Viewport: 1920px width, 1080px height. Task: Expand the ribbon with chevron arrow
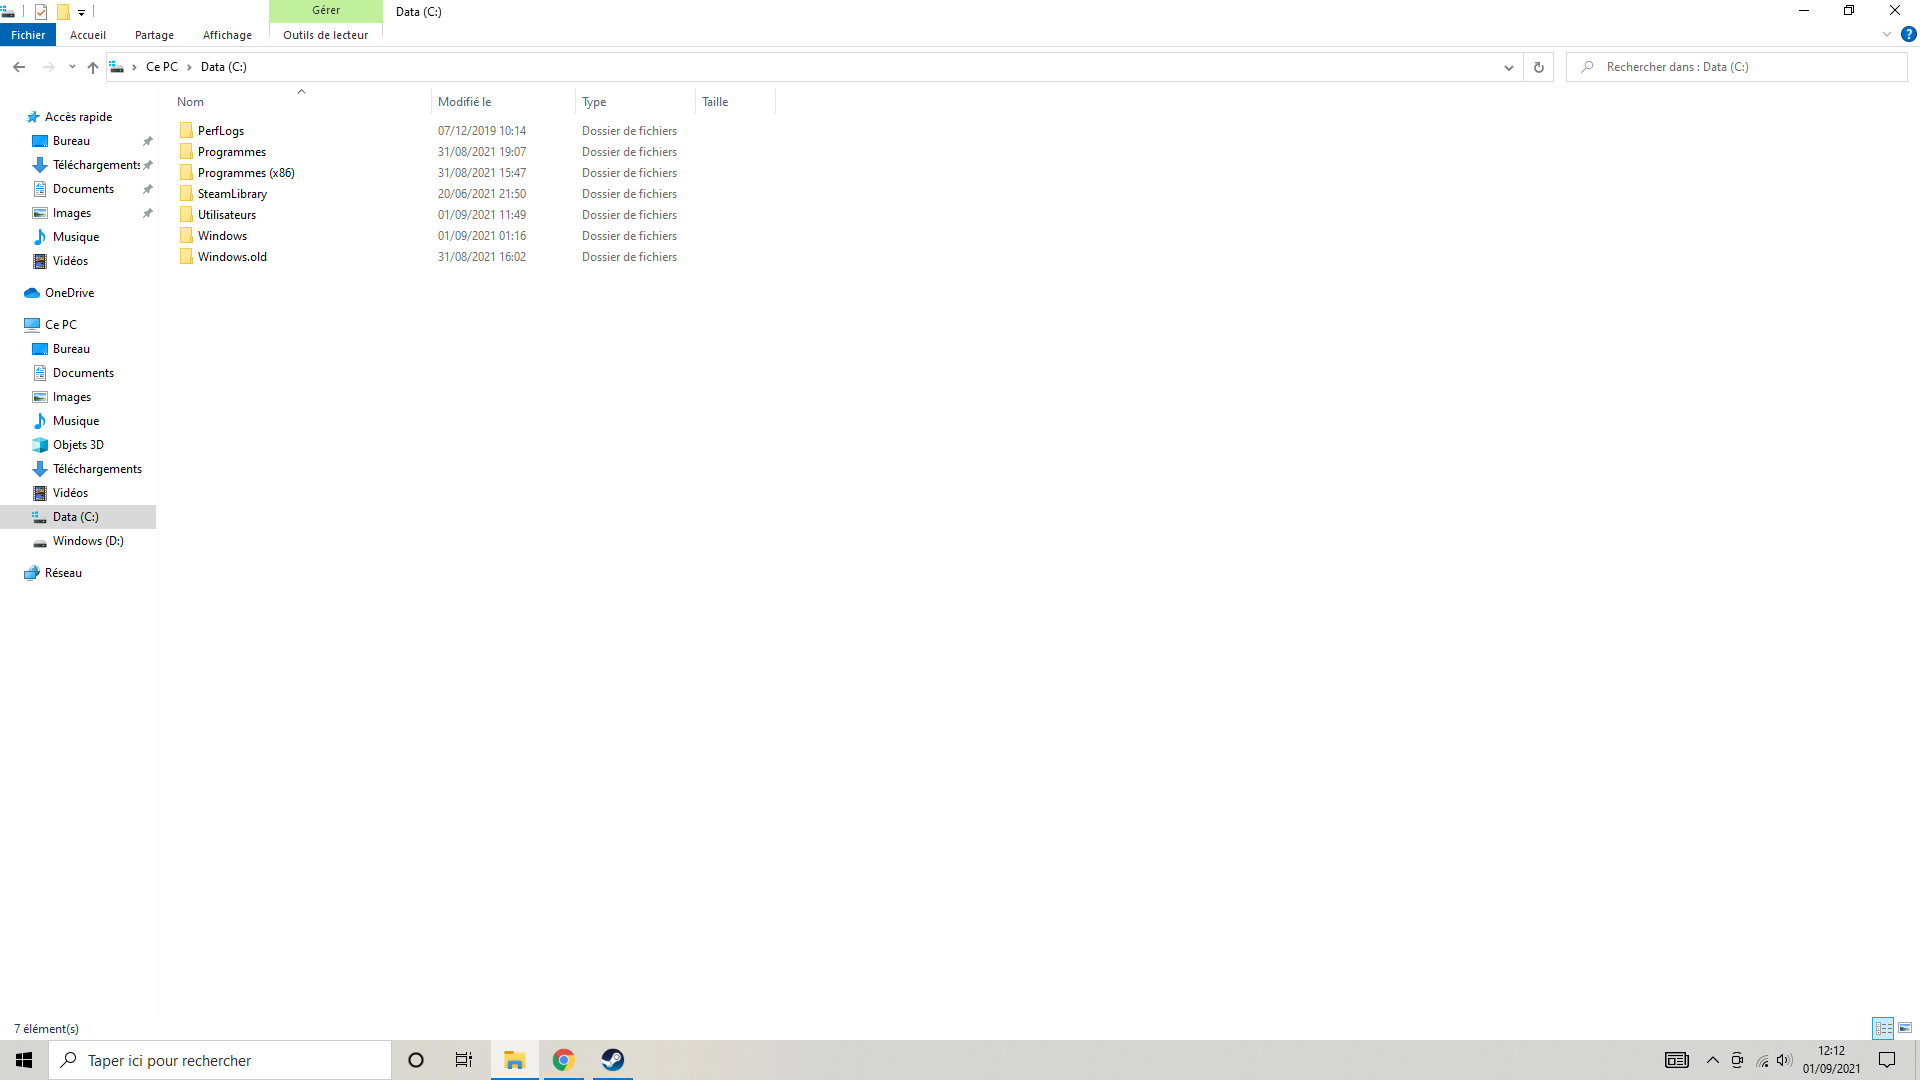click(x=1886, y=34)
